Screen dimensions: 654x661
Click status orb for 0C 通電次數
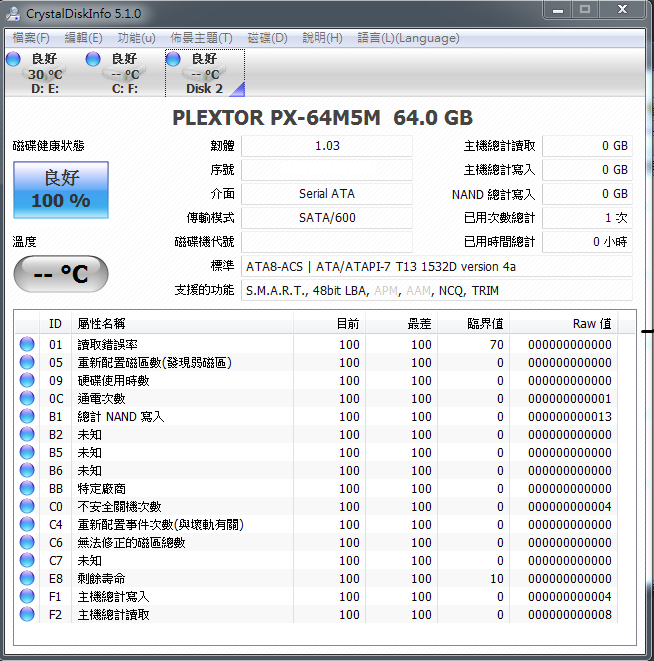pos(27,398)
